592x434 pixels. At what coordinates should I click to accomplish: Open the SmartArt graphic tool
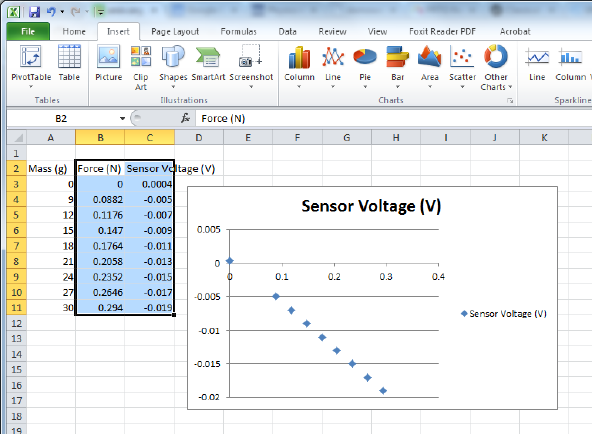click(208, 63)
